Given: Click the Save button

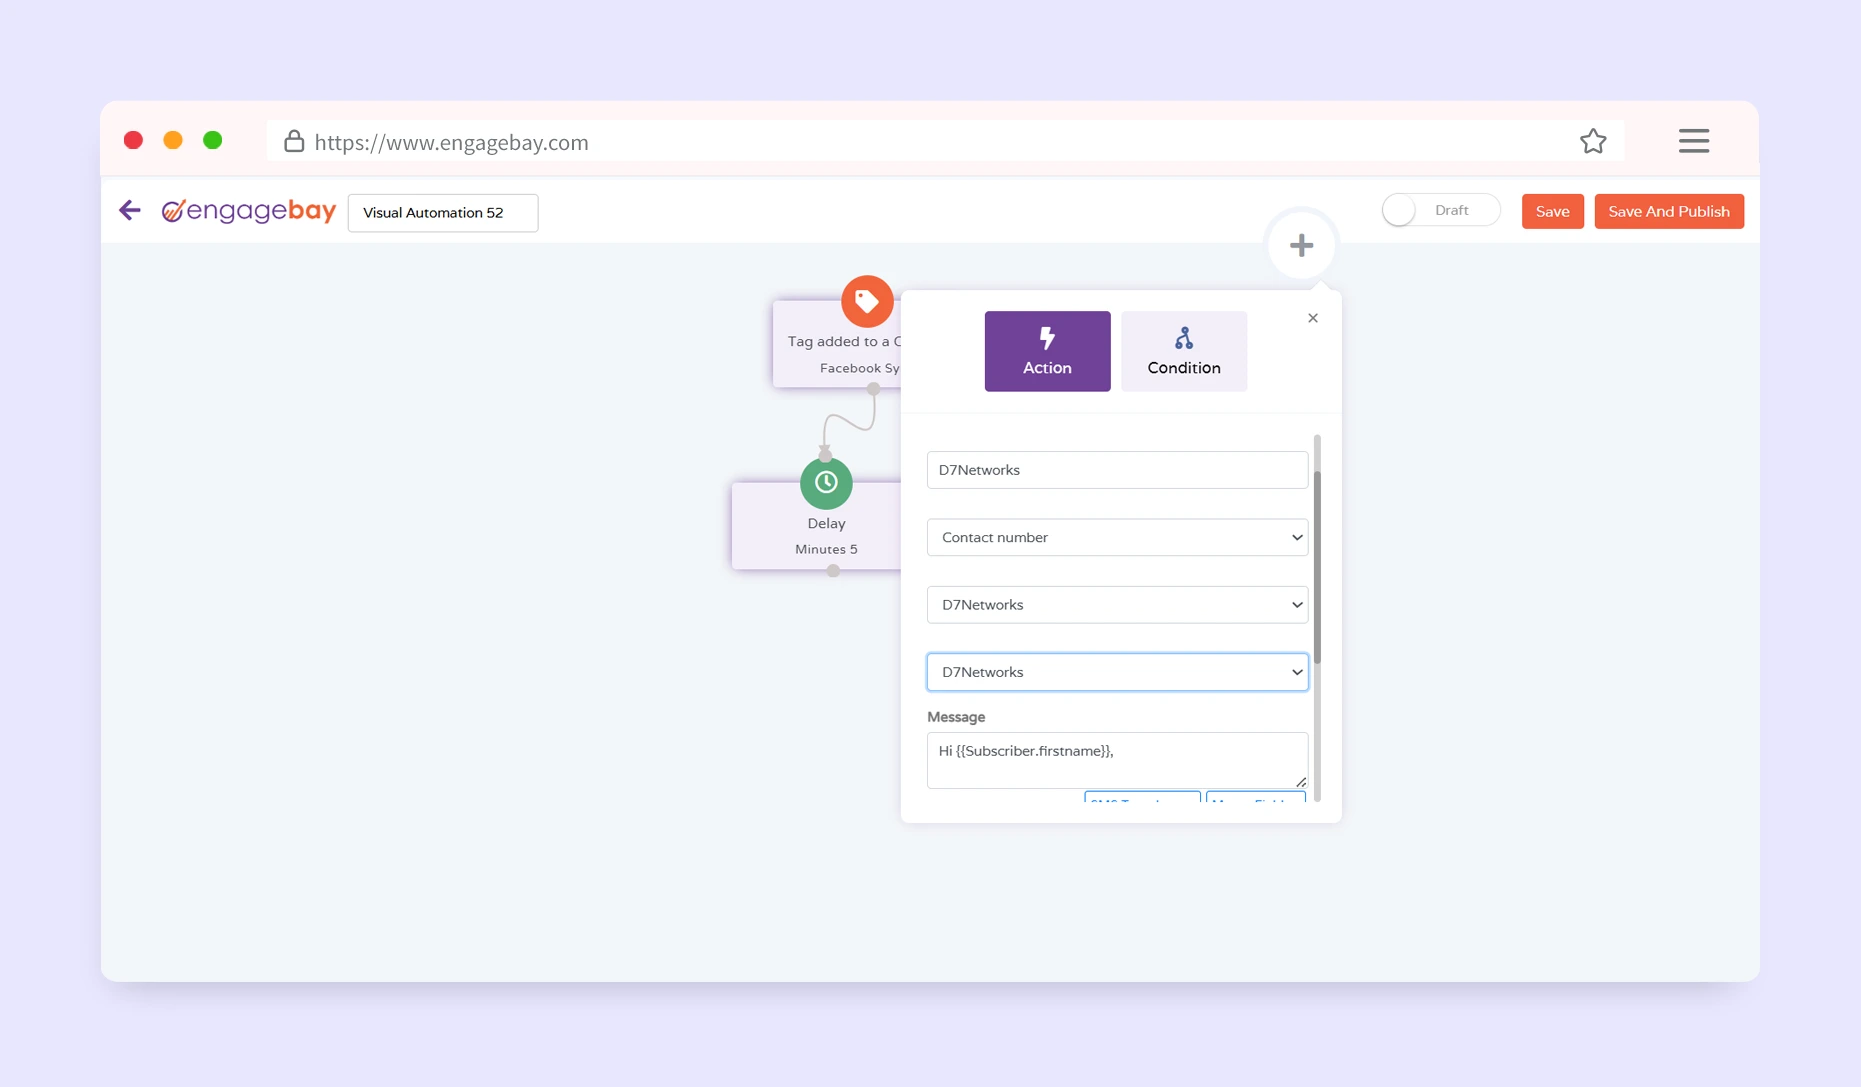Looking at the screenshot, I should (1552, 211).
